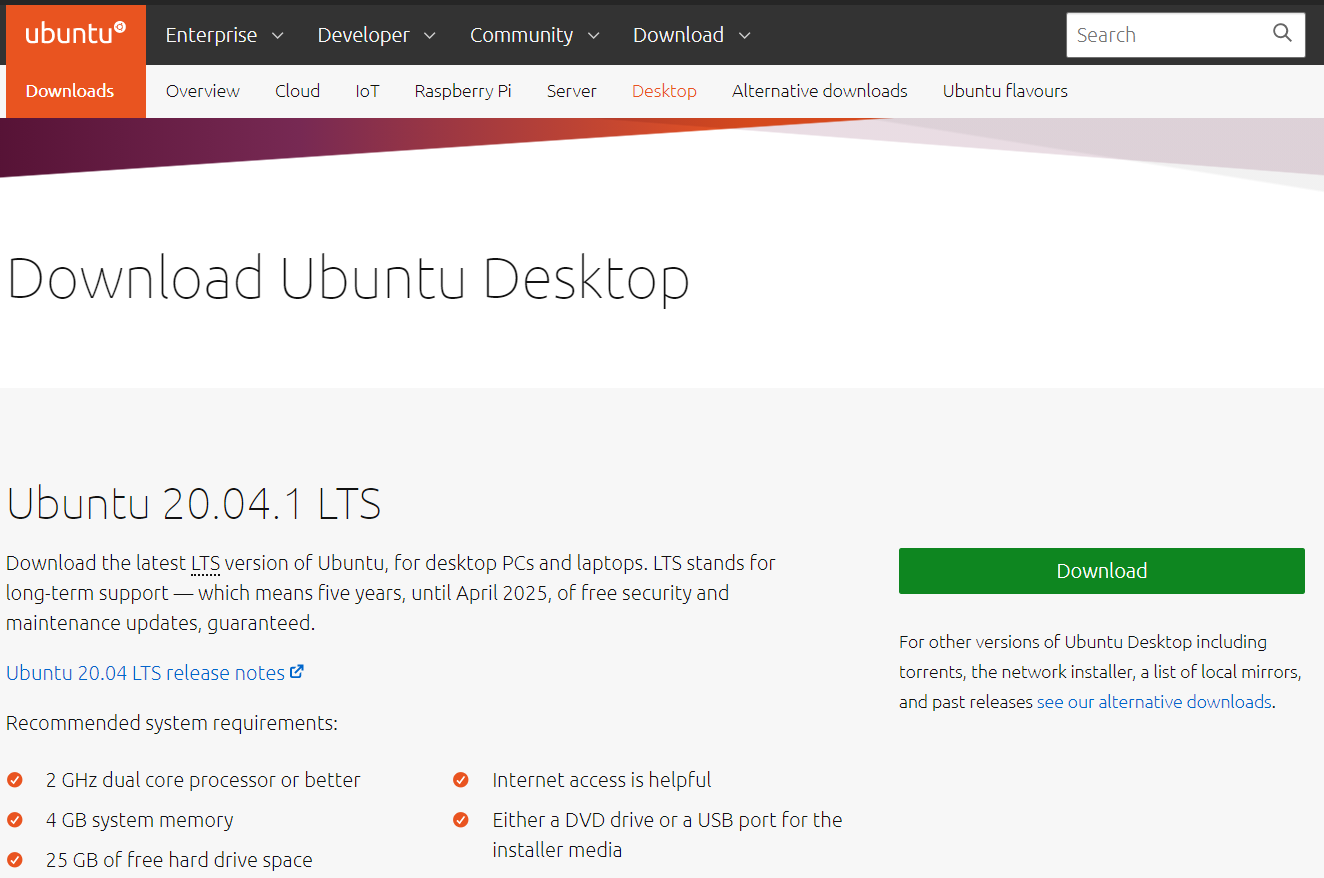Click '25 GB of free hard drive space' text
Image resolution: width=1324 pixels, height=878 pixels.
(179, 860)
